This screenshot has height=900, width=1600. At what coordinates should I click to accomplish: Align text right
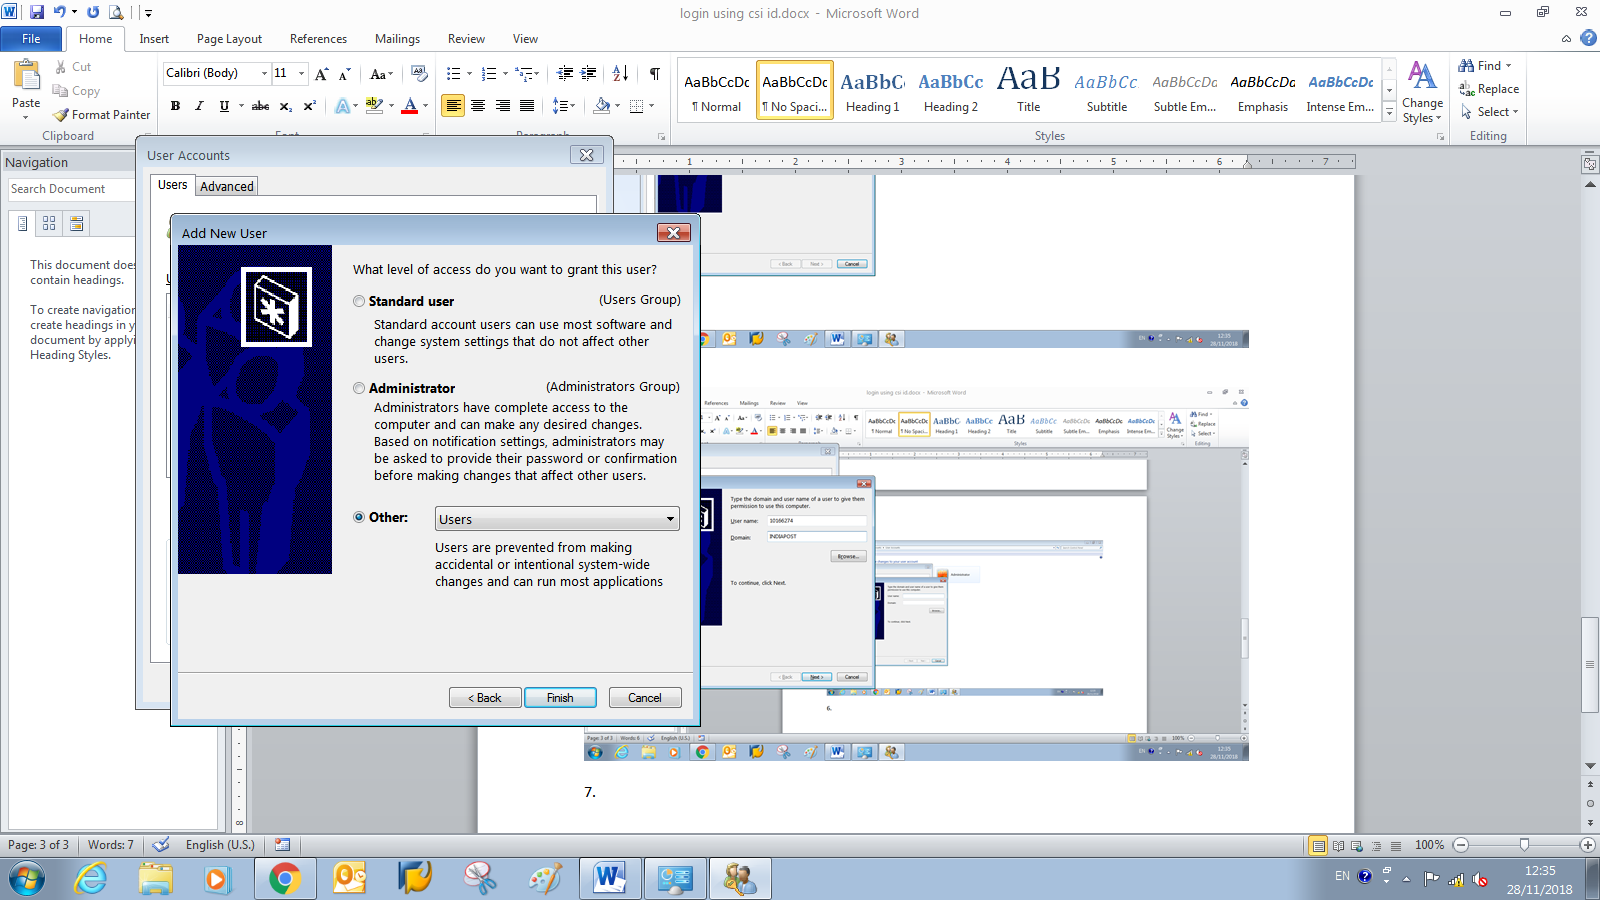[x=502, y=106]
